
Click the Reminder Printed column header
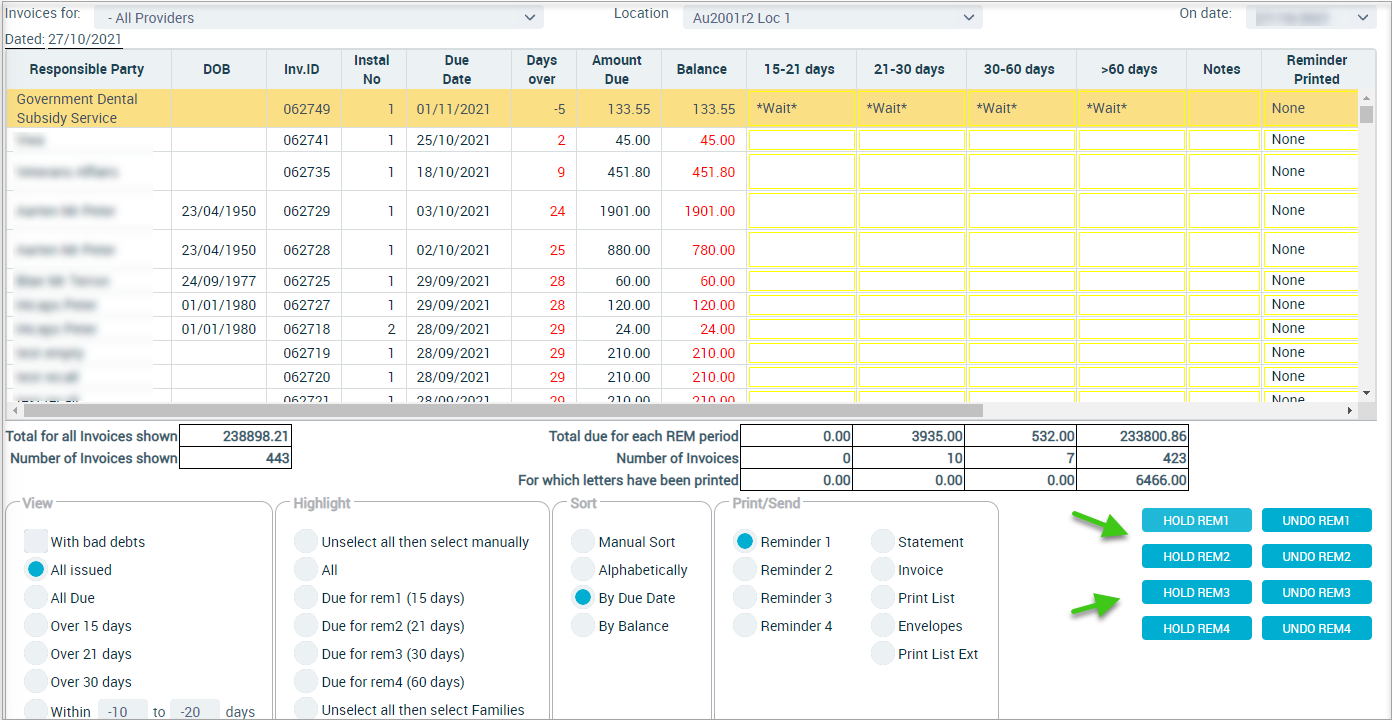click(x=1317, y=69)
